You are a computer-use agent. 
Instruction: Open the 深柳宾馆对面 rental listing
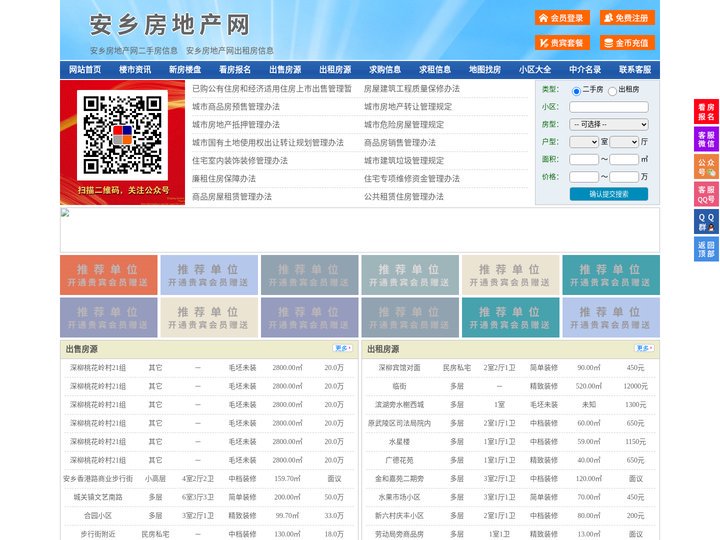pos(399,368)
